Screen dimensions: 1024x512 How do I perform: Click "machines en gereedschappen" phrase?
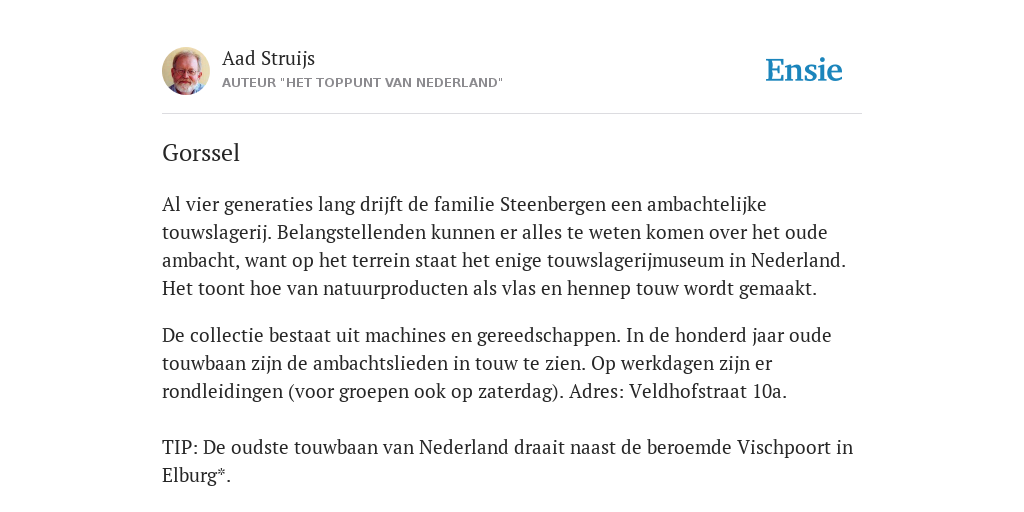tap(492, 336)
